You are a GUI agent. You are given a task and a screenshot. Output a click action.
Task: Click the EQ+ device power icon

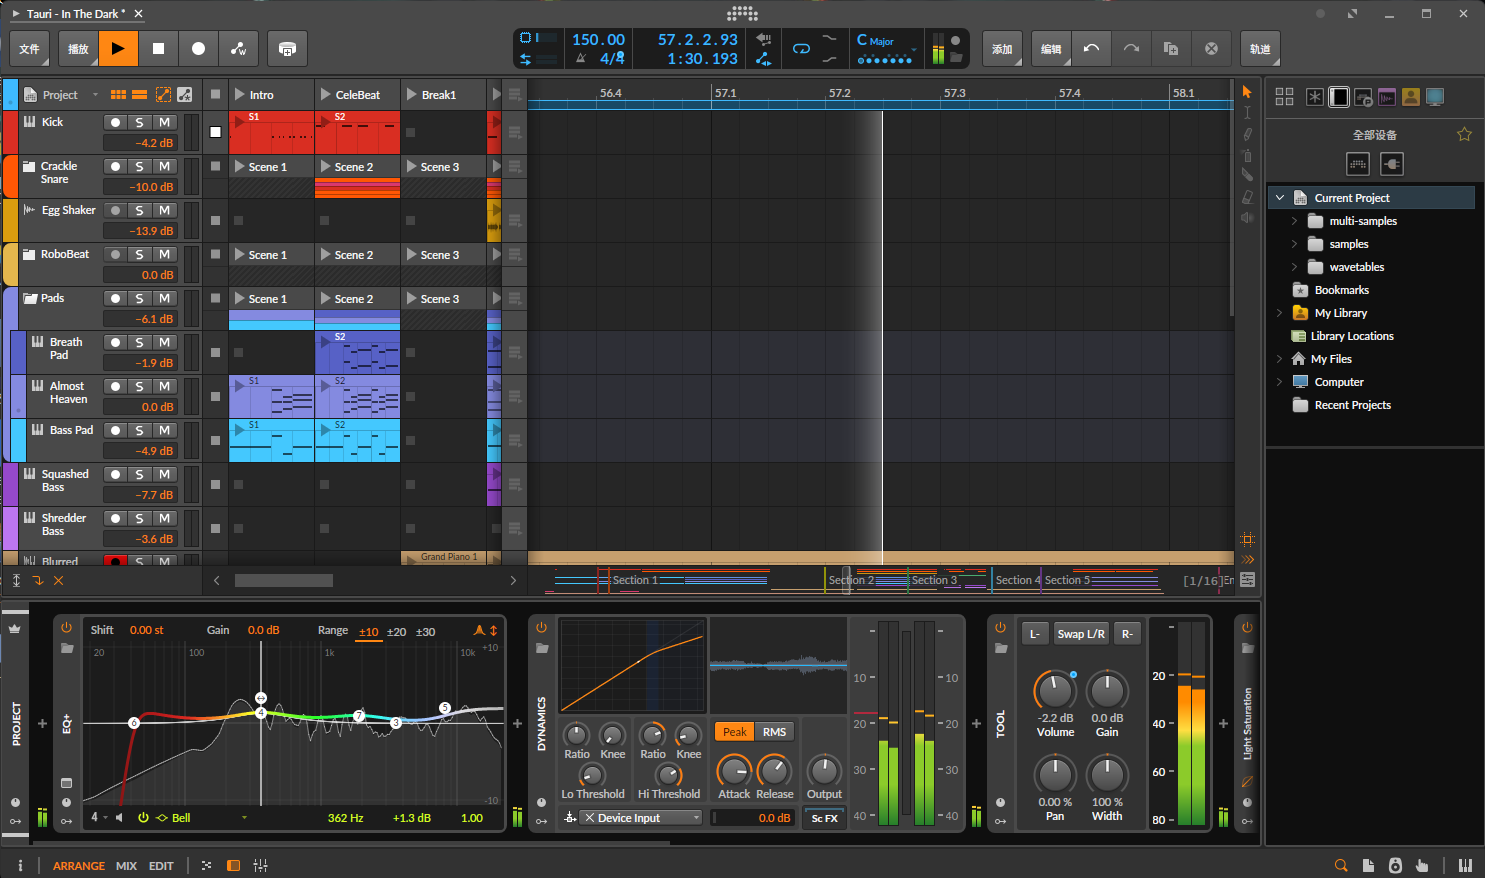[66, 628]
